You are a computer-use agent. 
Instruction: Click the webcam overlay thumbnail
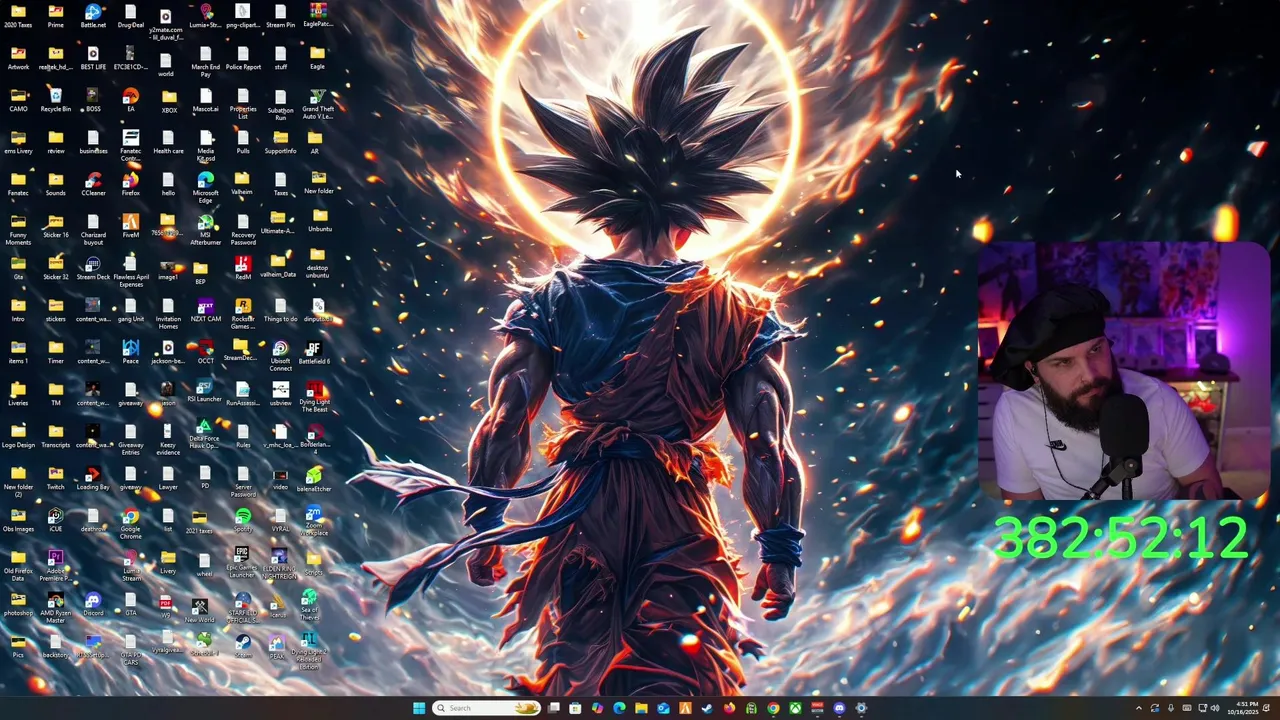(x=1123, y=370)
